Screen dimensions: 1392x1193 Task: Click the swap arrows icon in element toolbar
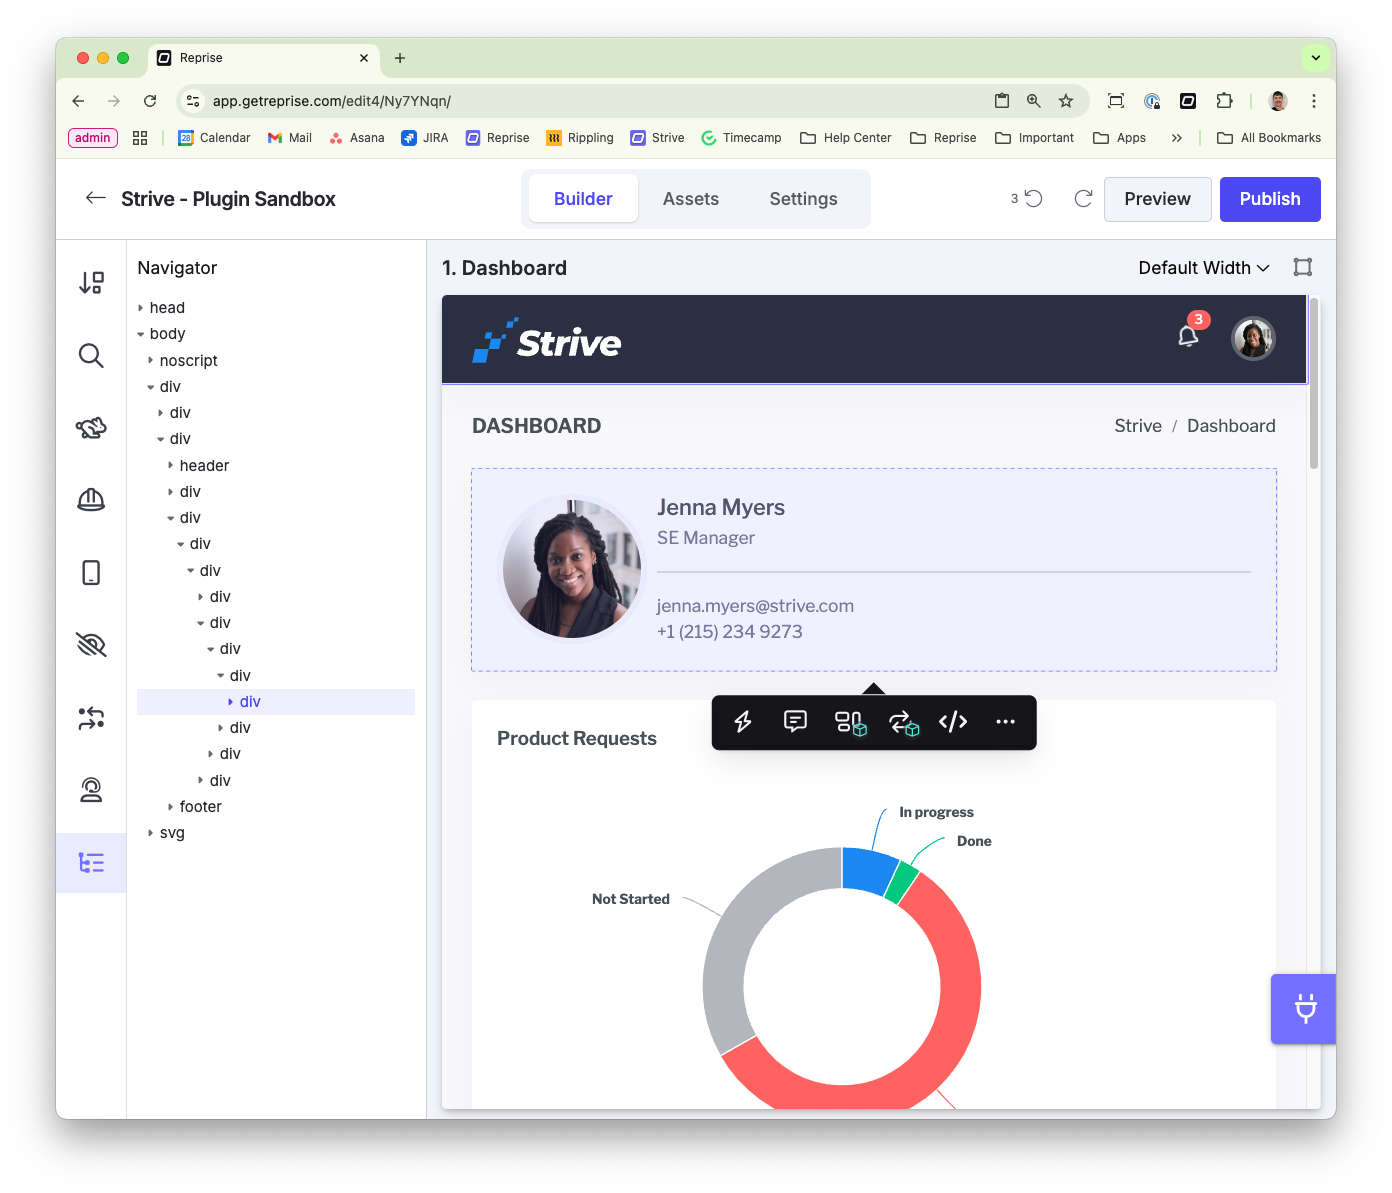tap(903, 722)
